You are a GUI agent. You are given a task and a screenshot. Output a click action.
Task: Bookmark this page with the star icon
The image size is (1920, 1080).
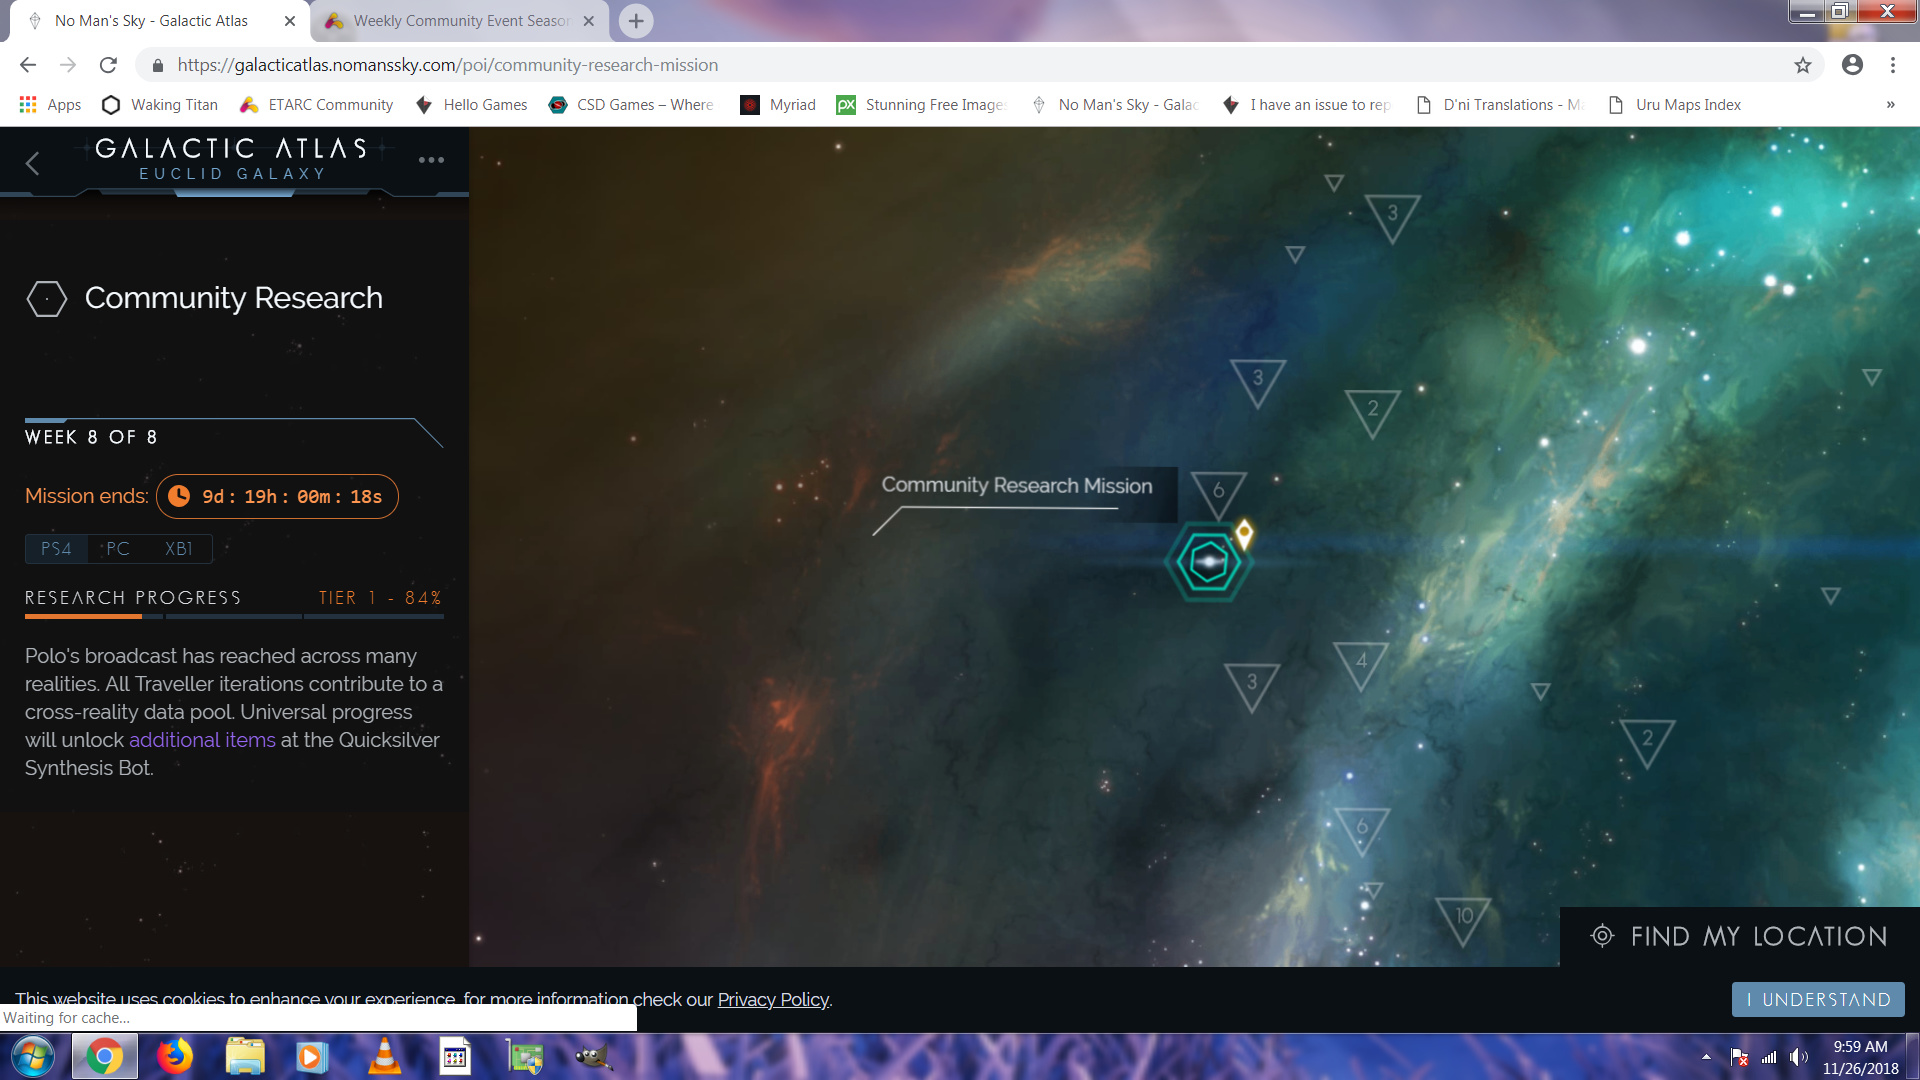(1802, 65)
